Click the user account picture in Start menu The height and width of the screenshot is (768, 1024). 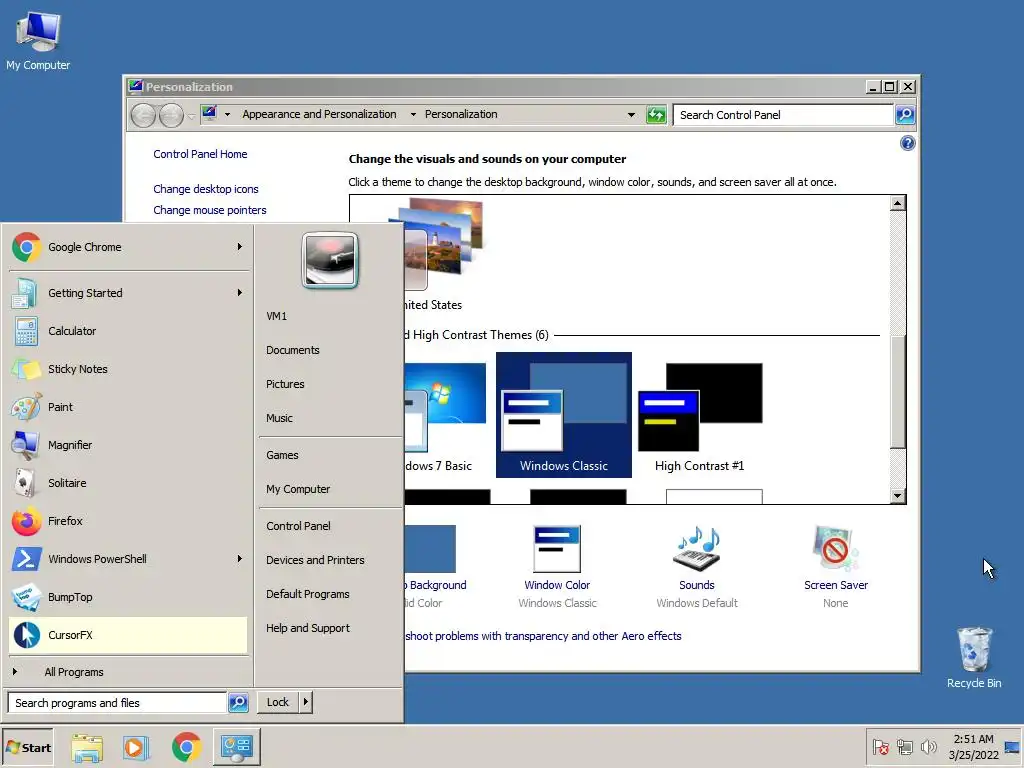(x=330, y=261)
